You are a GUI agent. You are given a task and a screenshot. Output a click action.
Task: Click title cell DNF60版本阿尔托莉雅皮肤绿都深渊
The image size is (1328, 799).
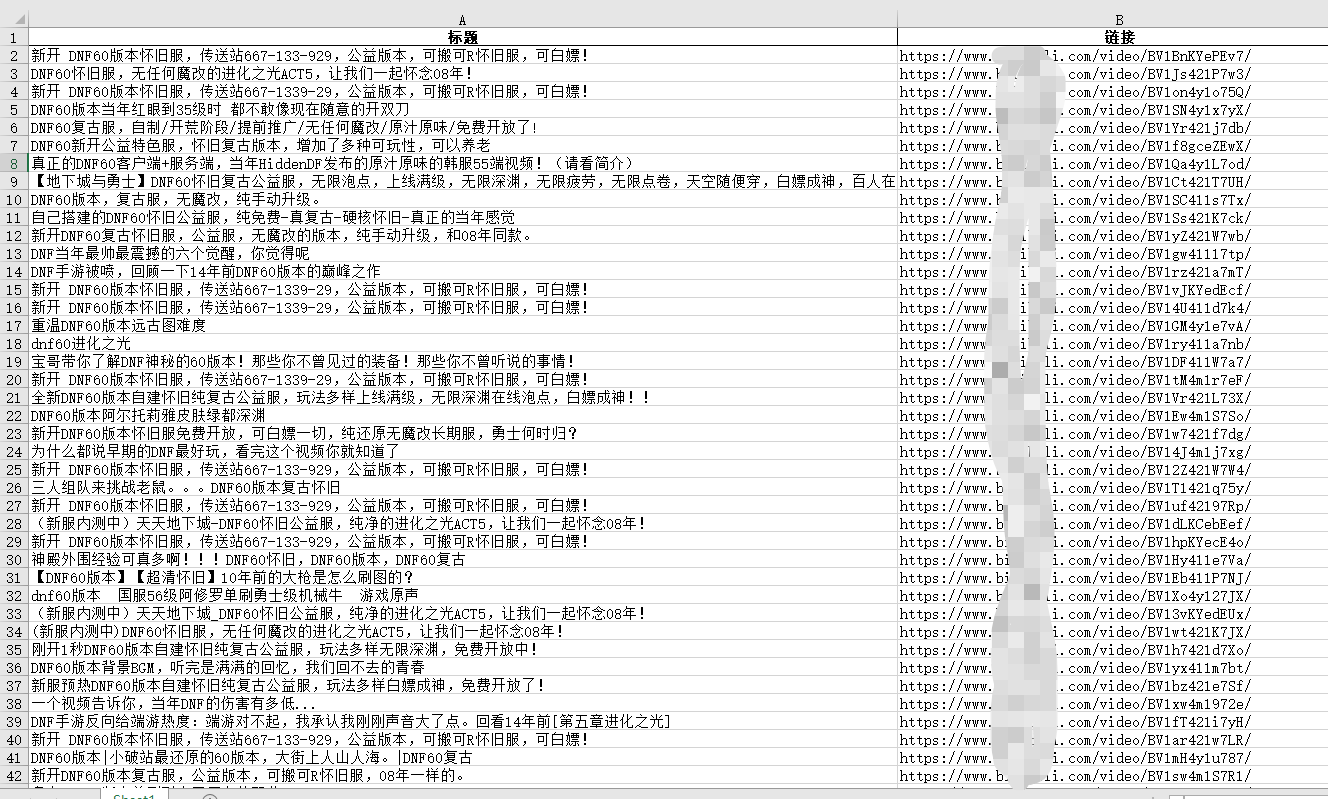pos(462,415)
